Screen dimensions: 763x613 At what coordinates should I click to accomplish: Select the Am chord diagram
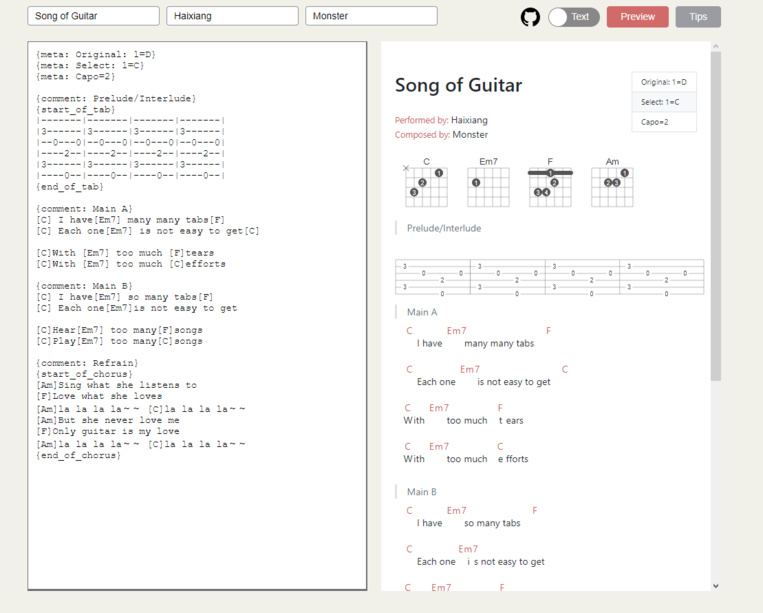(612, 185)
